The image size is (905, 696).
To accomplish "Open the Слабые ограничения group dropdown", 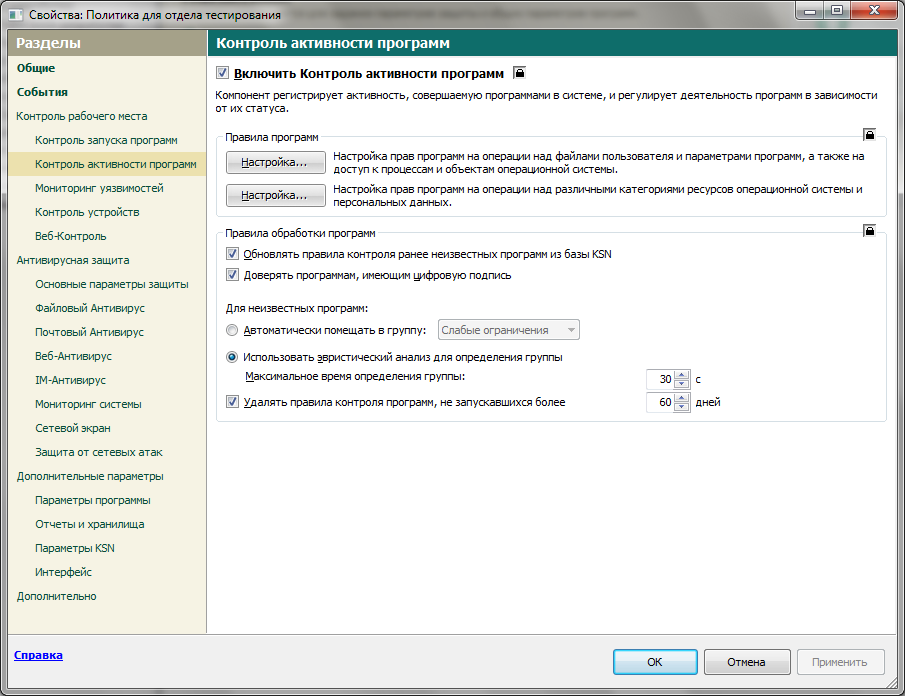I will click(508, 330).
